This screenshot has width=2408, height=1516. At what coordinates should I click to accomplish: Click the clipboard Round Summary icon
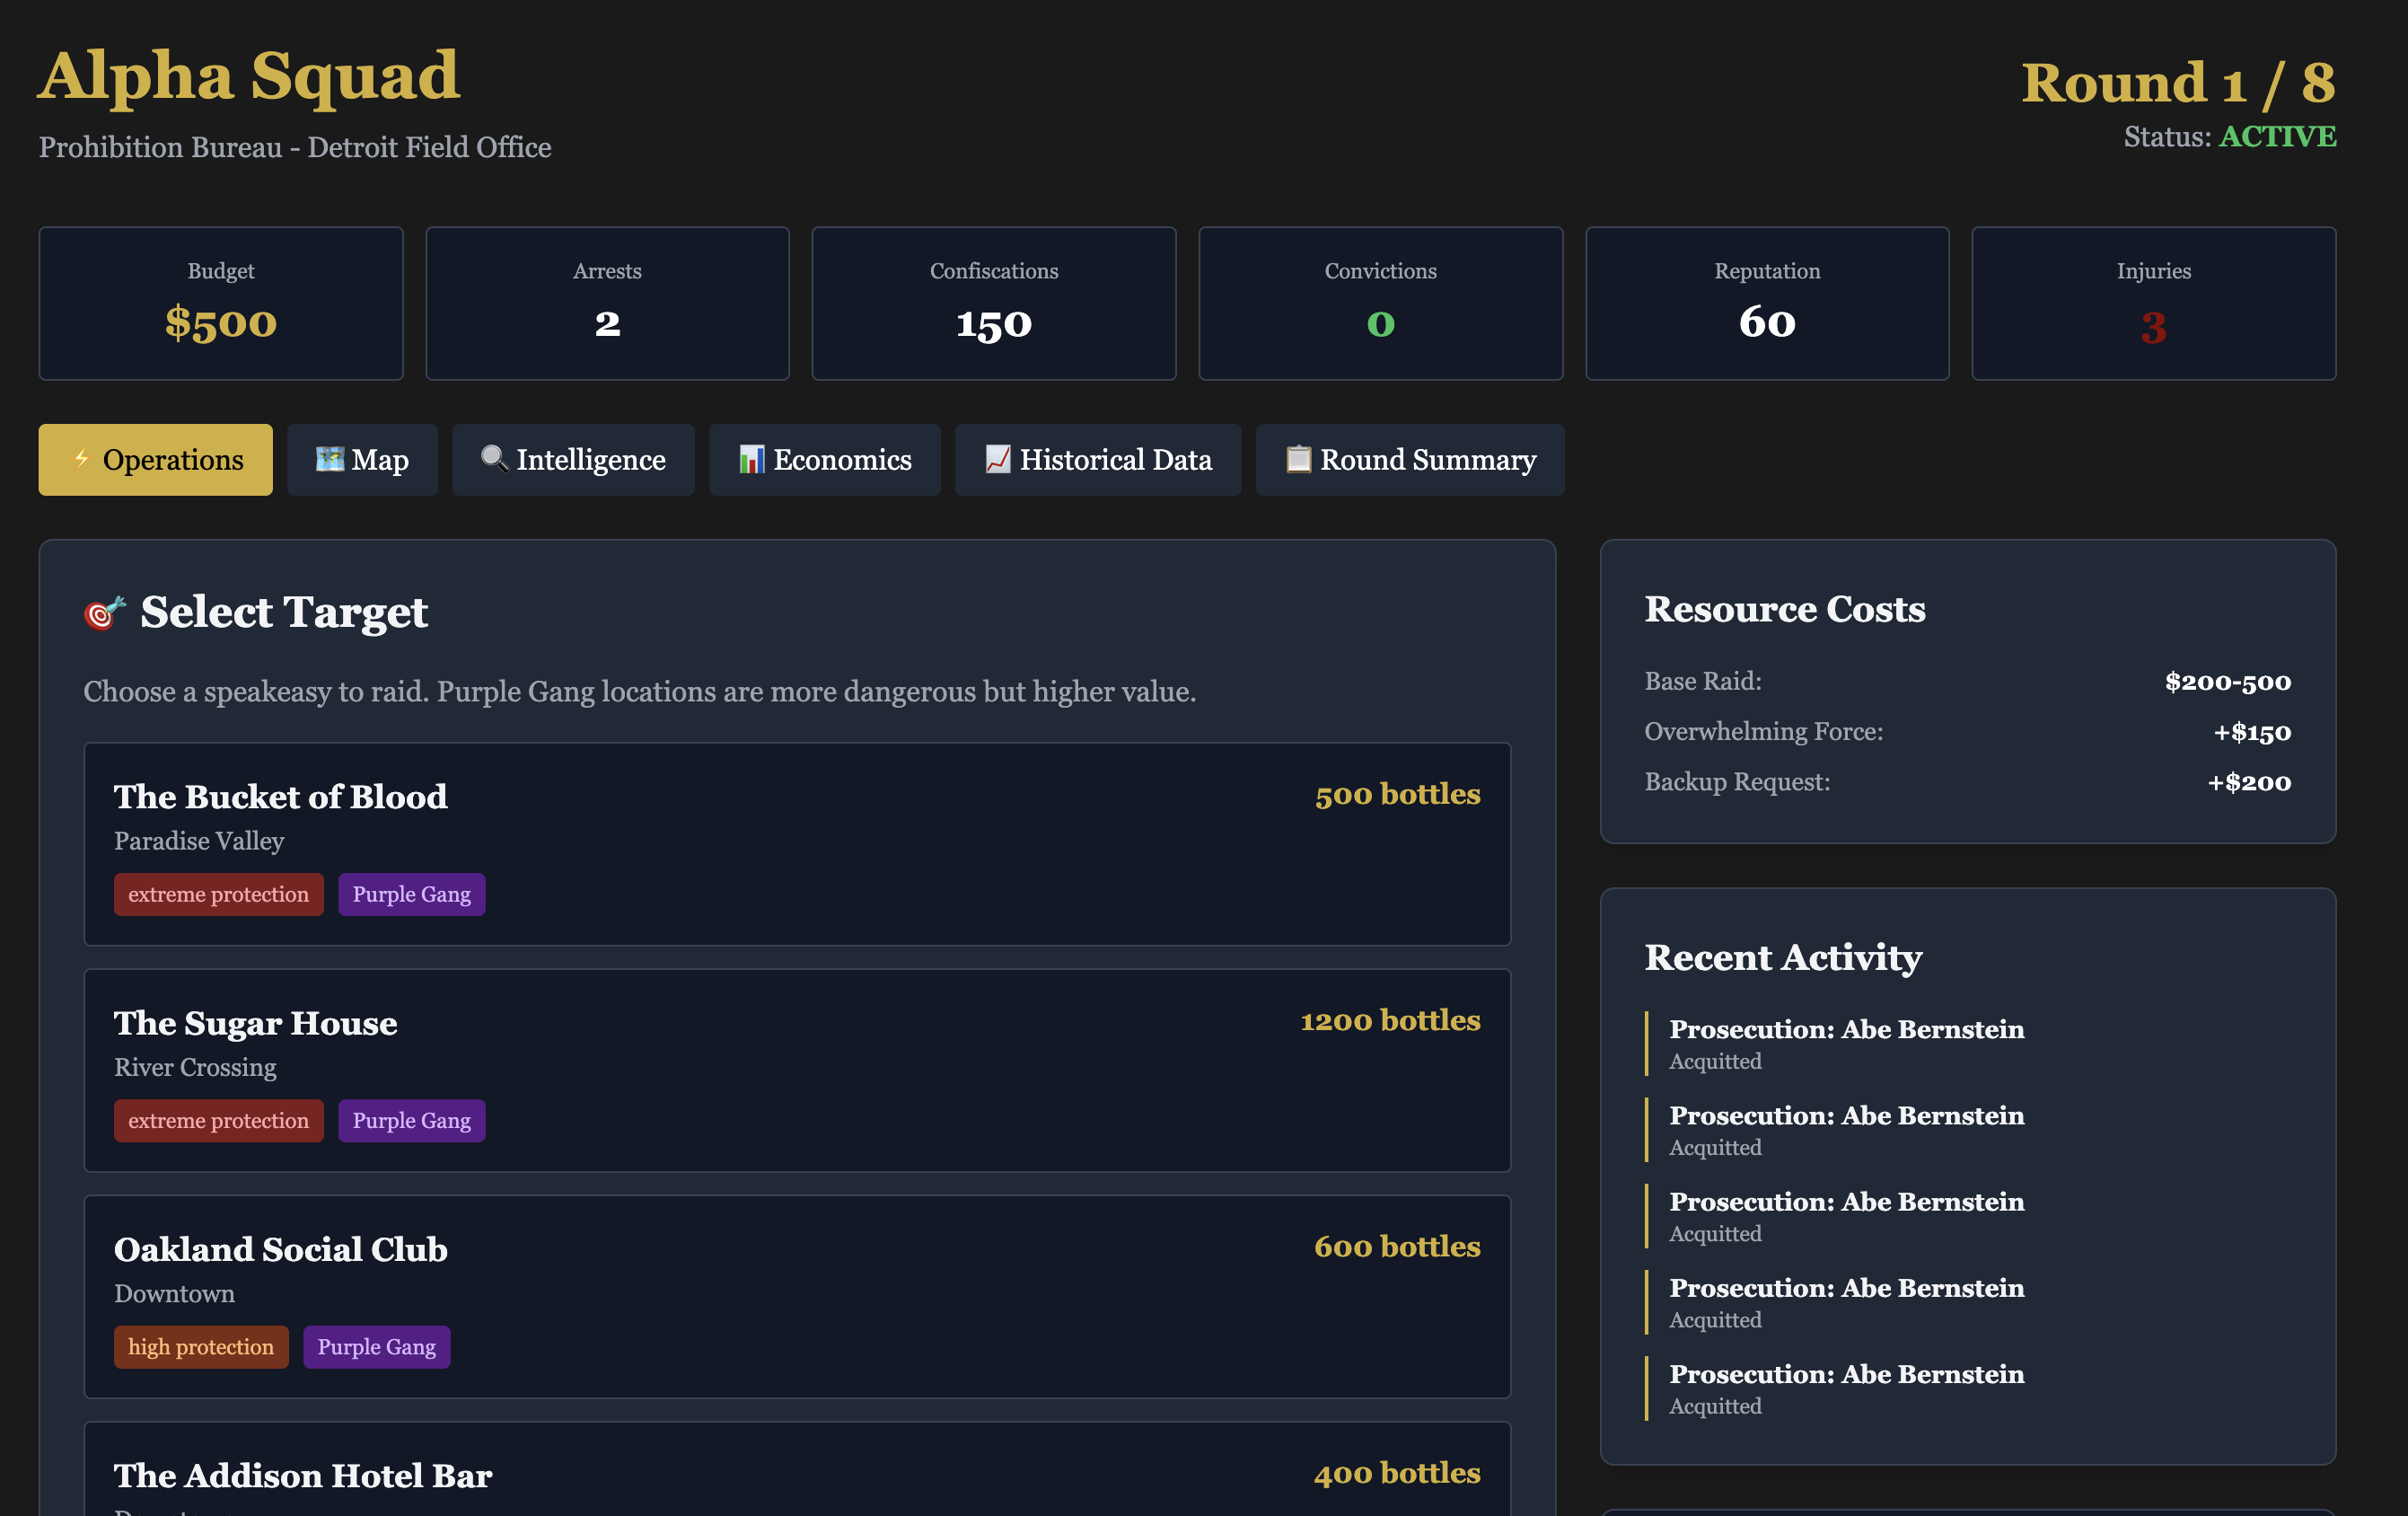click(1298, 459)
